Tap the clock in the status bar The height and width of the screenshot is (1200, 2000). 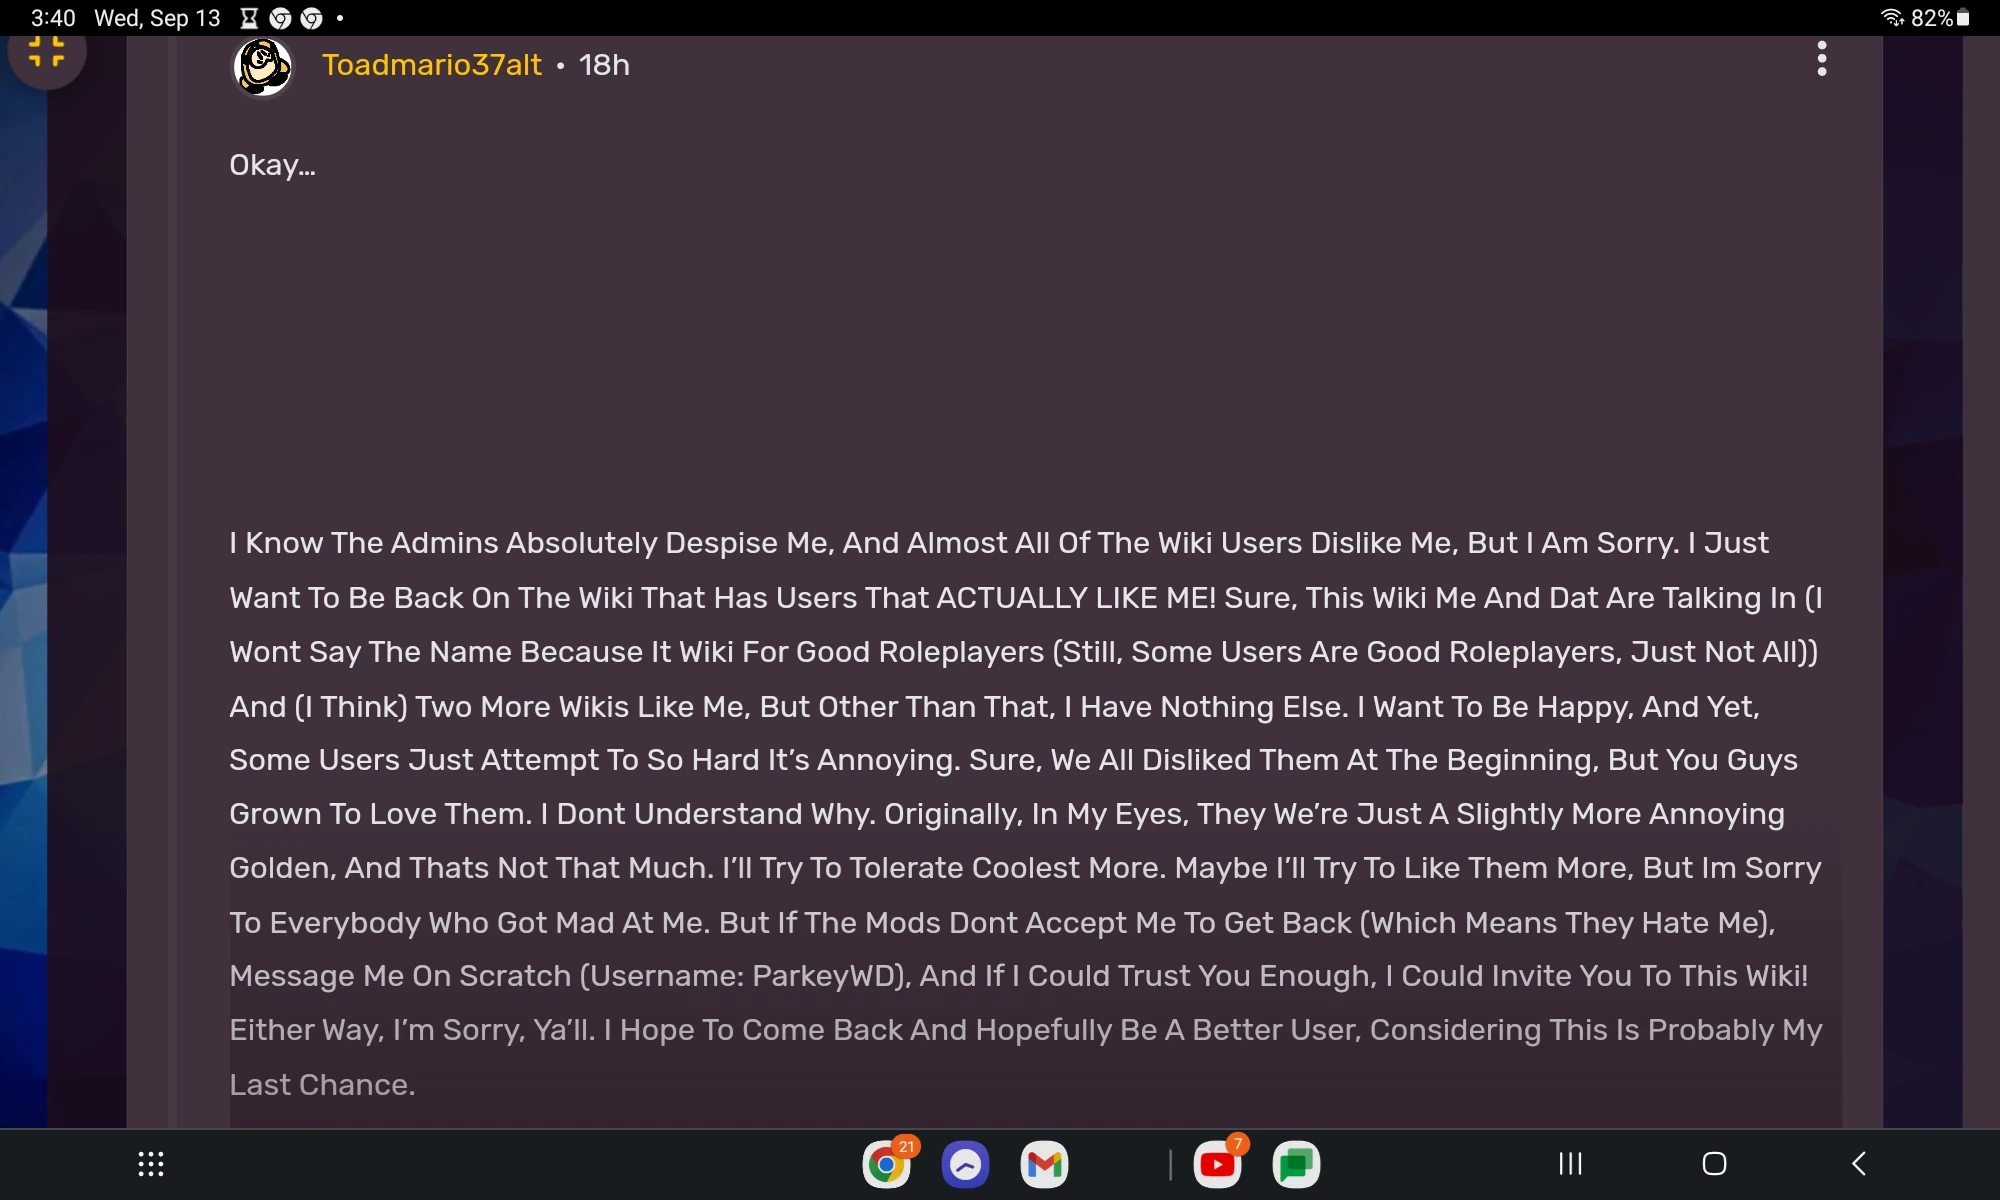pos(52,17)
